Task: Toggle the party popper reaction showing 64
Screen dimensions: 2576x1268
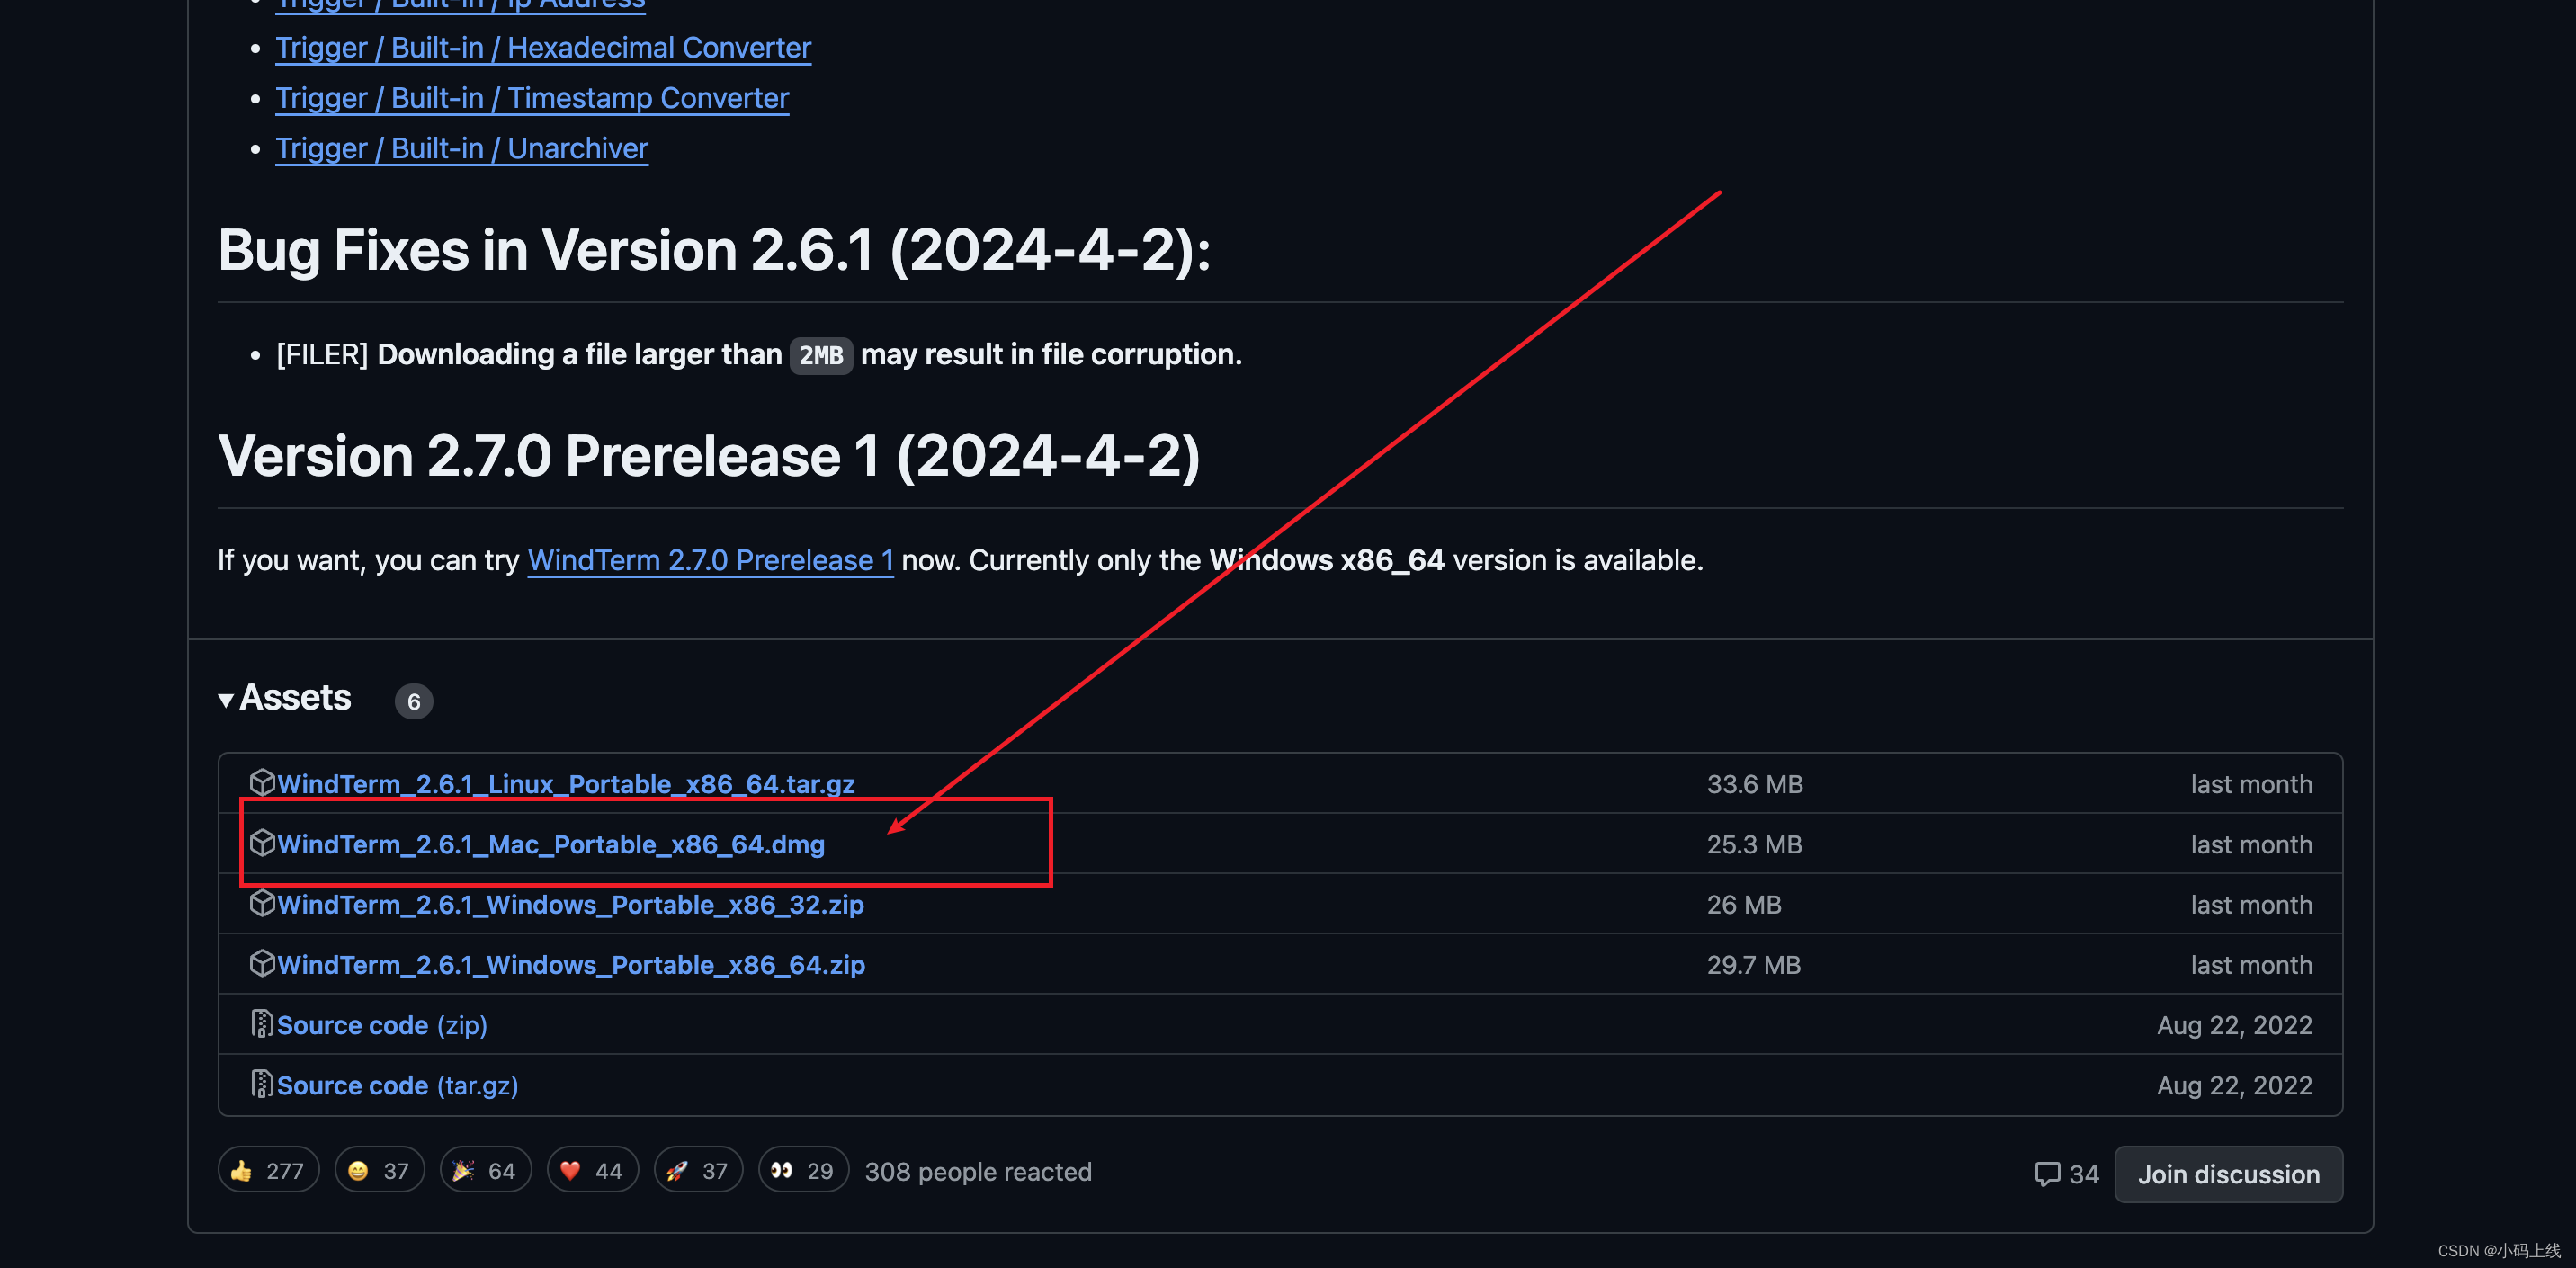Action: (485, 1170)
